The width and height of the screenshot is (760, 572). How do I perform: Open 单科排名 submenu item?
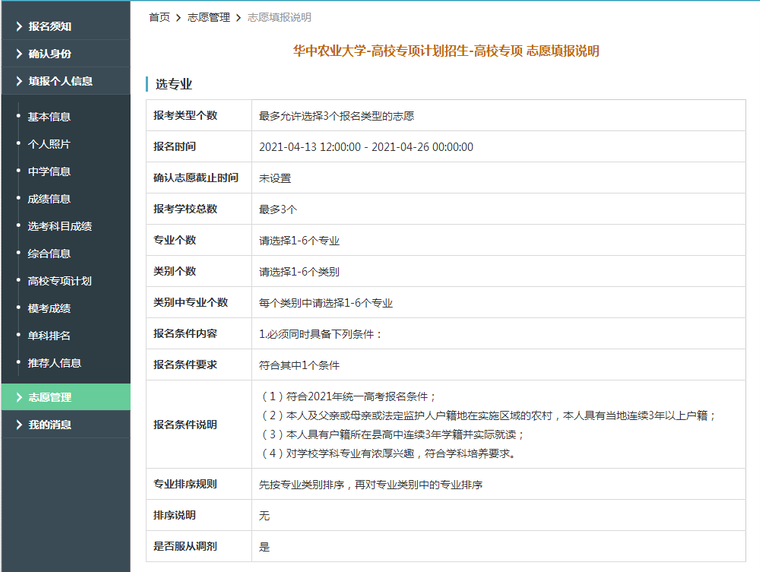(x=49, y=335)
